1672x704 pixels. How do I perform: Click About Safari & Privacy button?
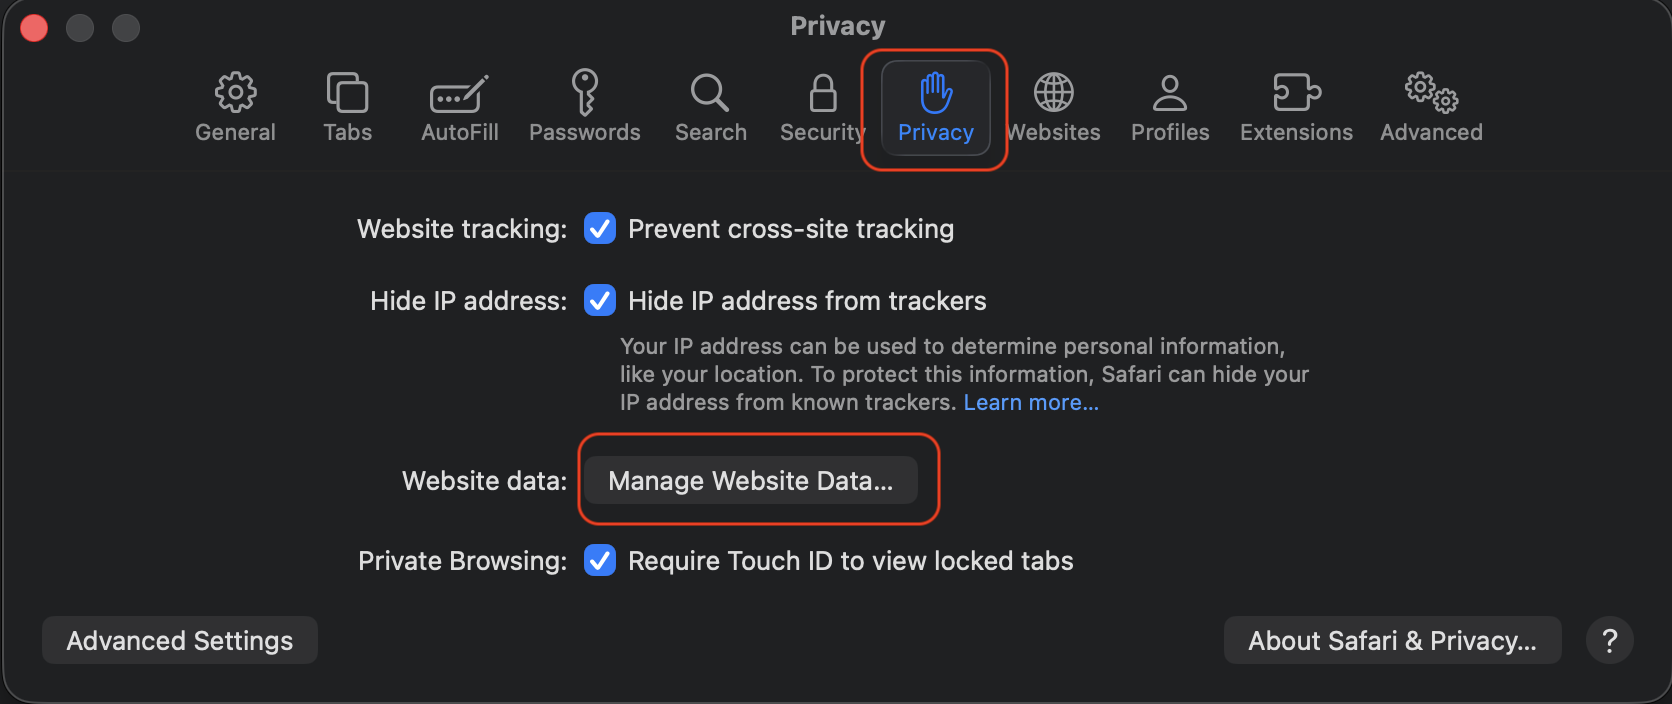(1392, 640)
